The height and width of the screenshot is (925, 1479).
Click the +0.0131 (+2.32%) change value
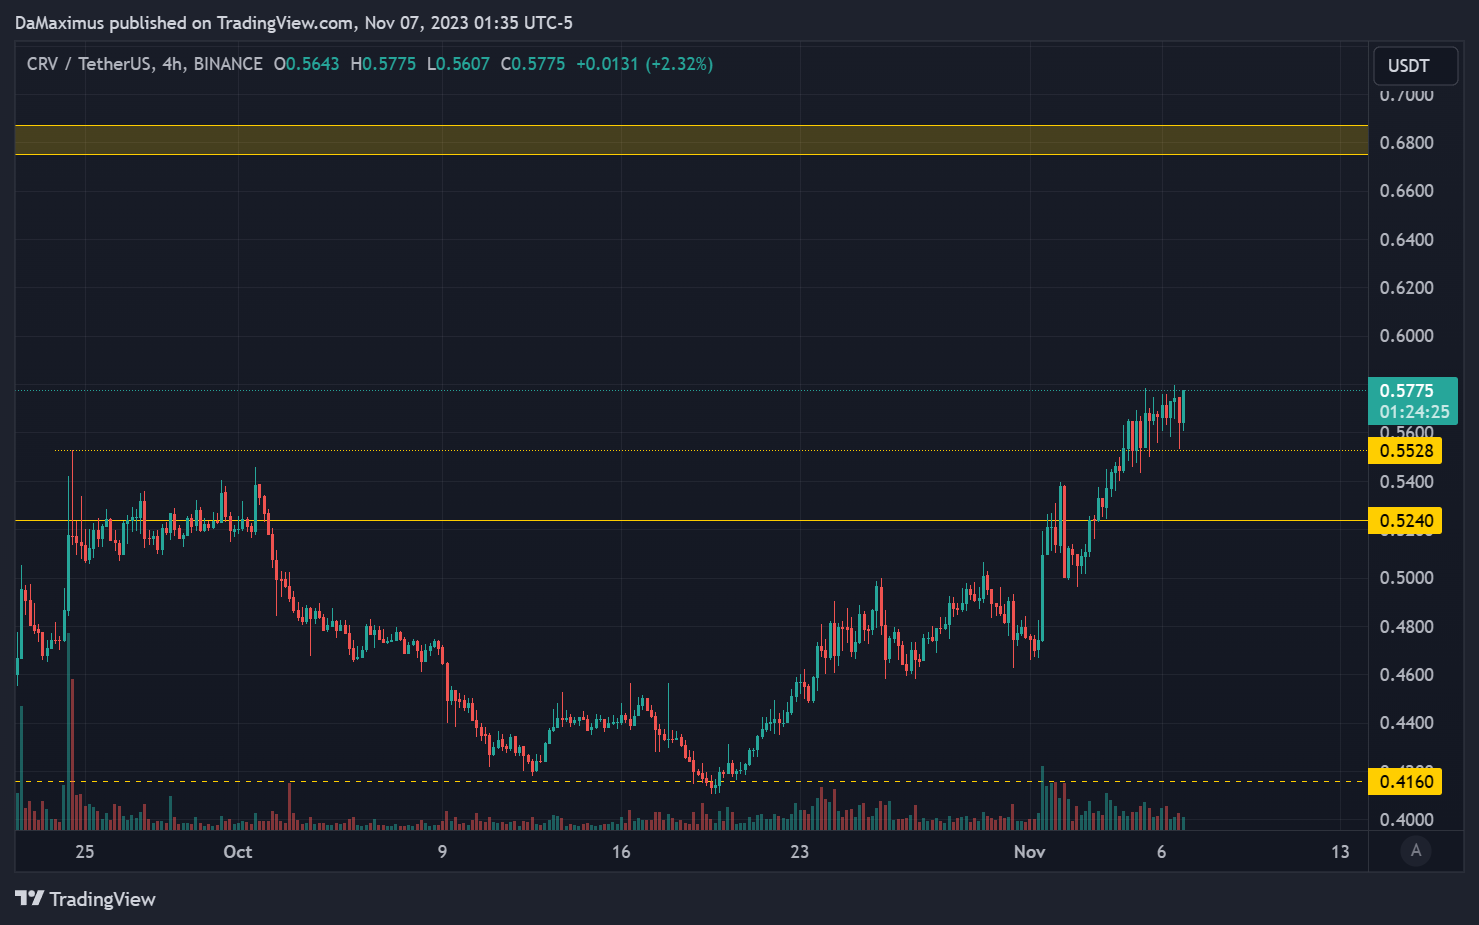coord(644,64)
